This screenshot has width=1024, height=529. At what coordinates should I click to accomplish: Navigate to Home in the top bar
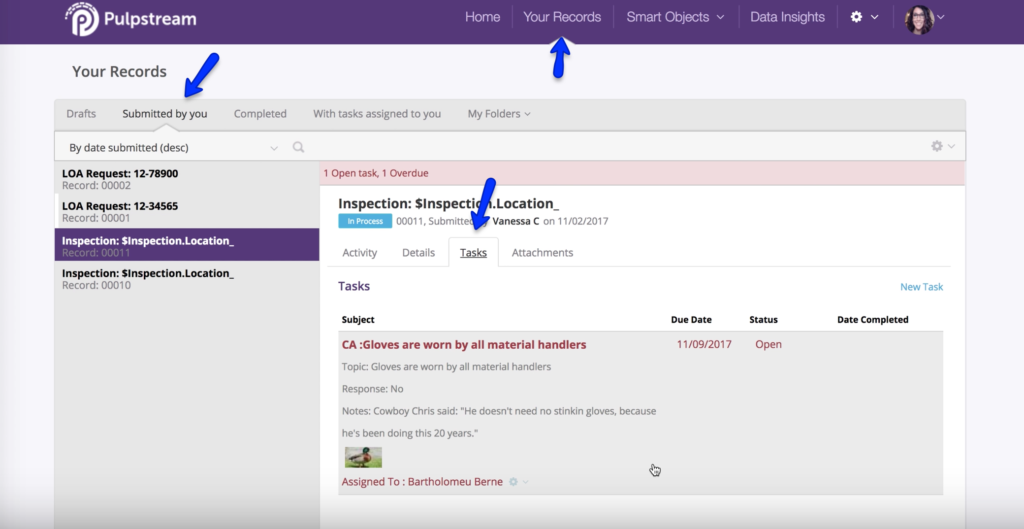482,17
